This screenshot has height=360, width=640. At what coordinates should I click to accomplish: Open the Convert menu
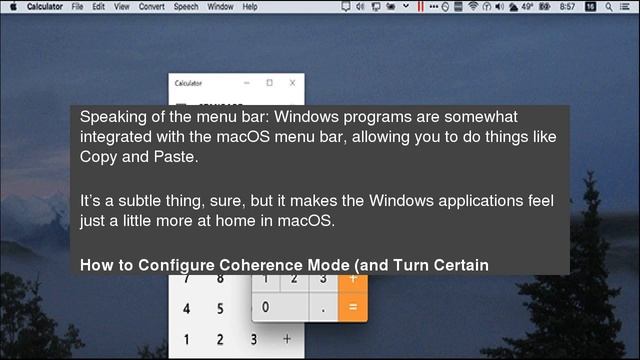151,7
